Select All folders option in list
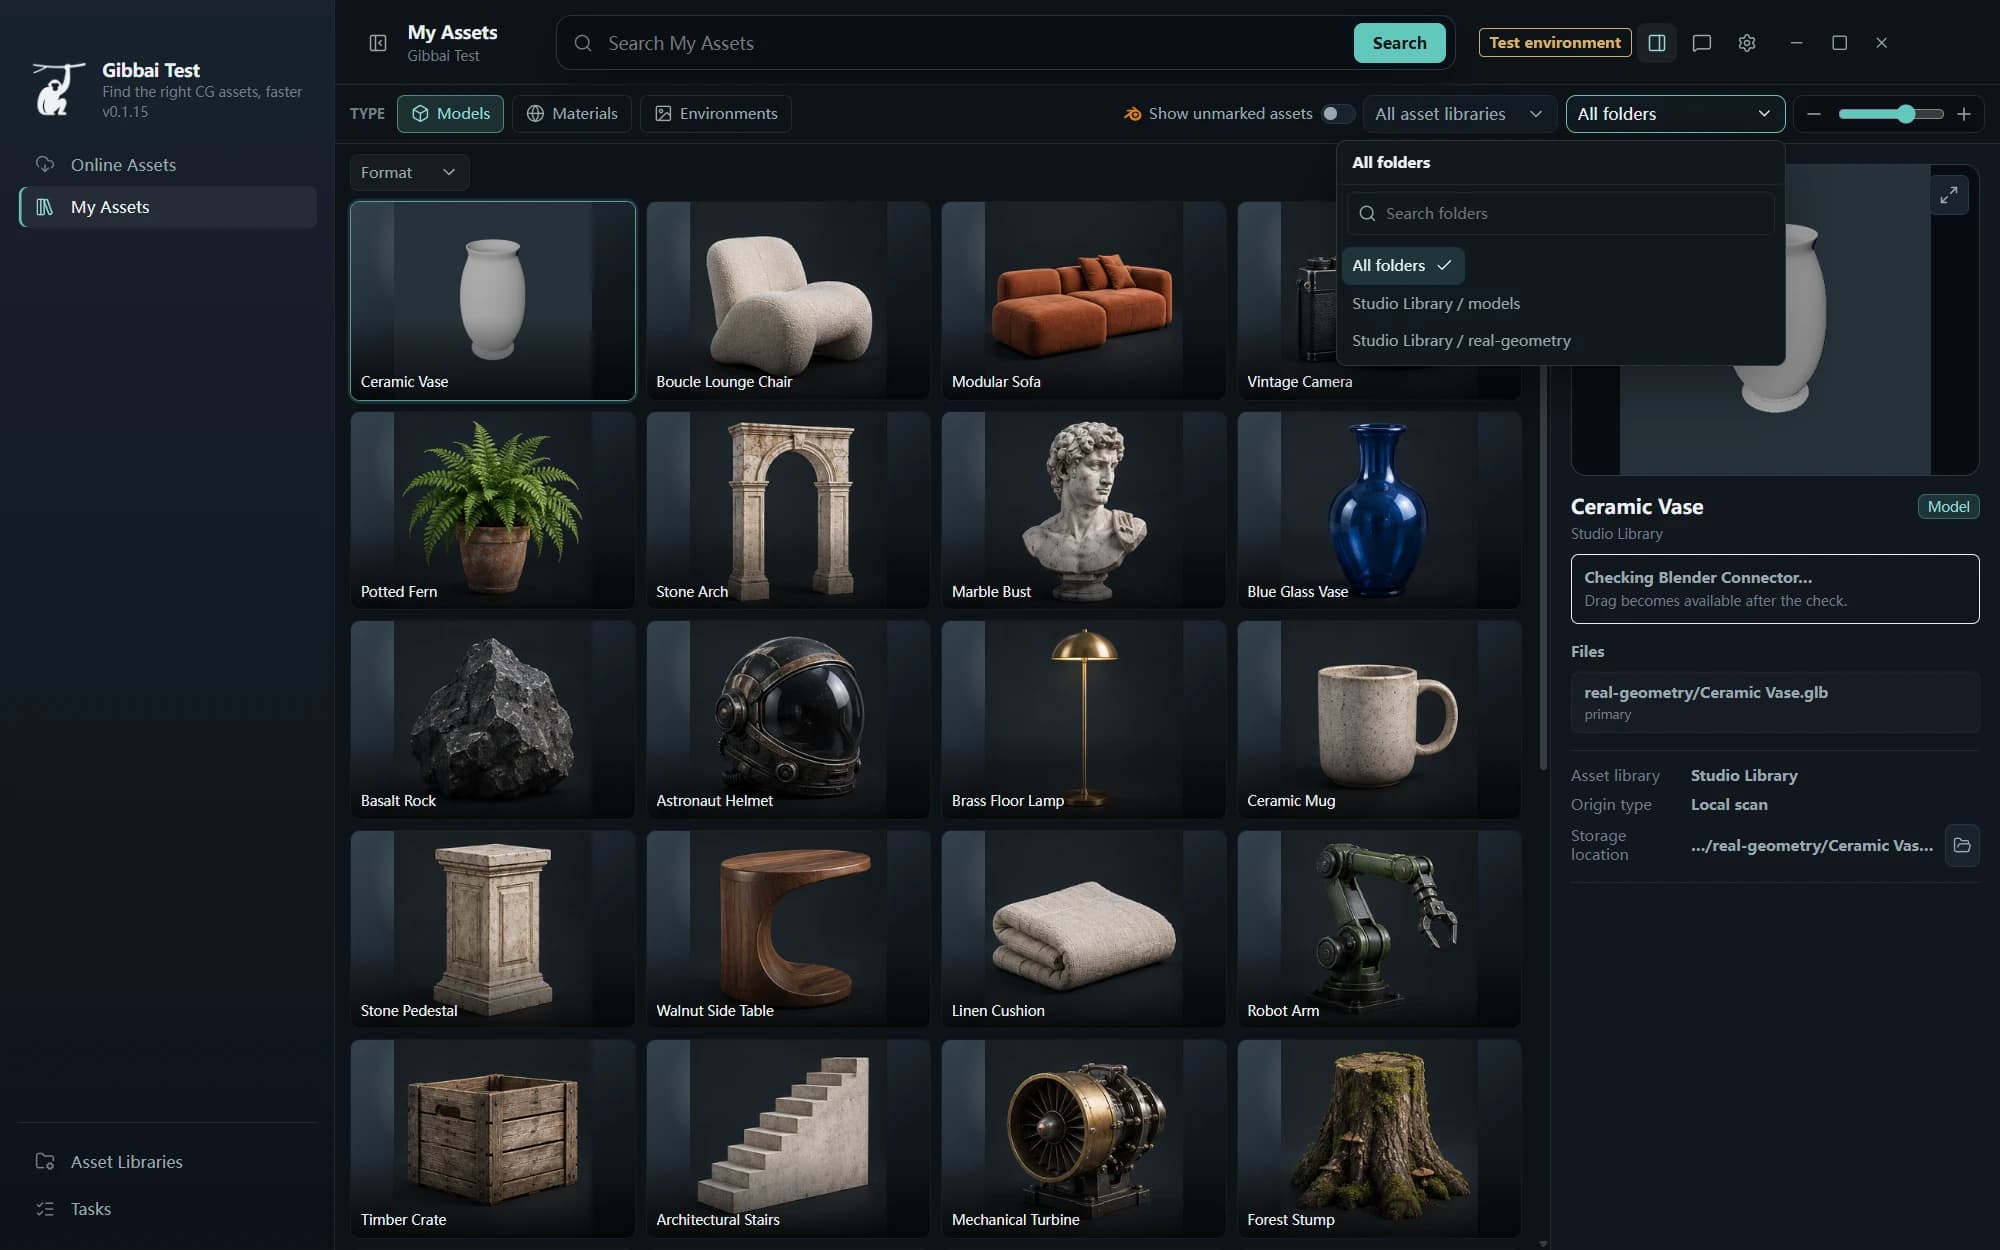Screen dimensions: 2000x1250 (x=1402, y=265)
